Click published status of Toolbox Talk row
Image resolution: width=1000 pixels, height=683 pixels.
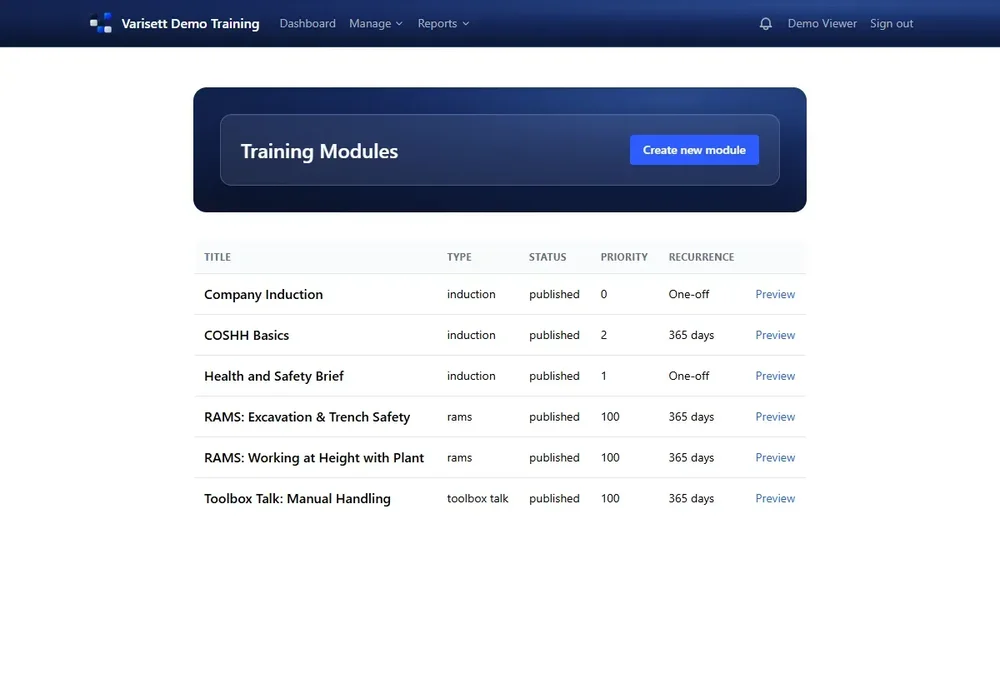554,498
